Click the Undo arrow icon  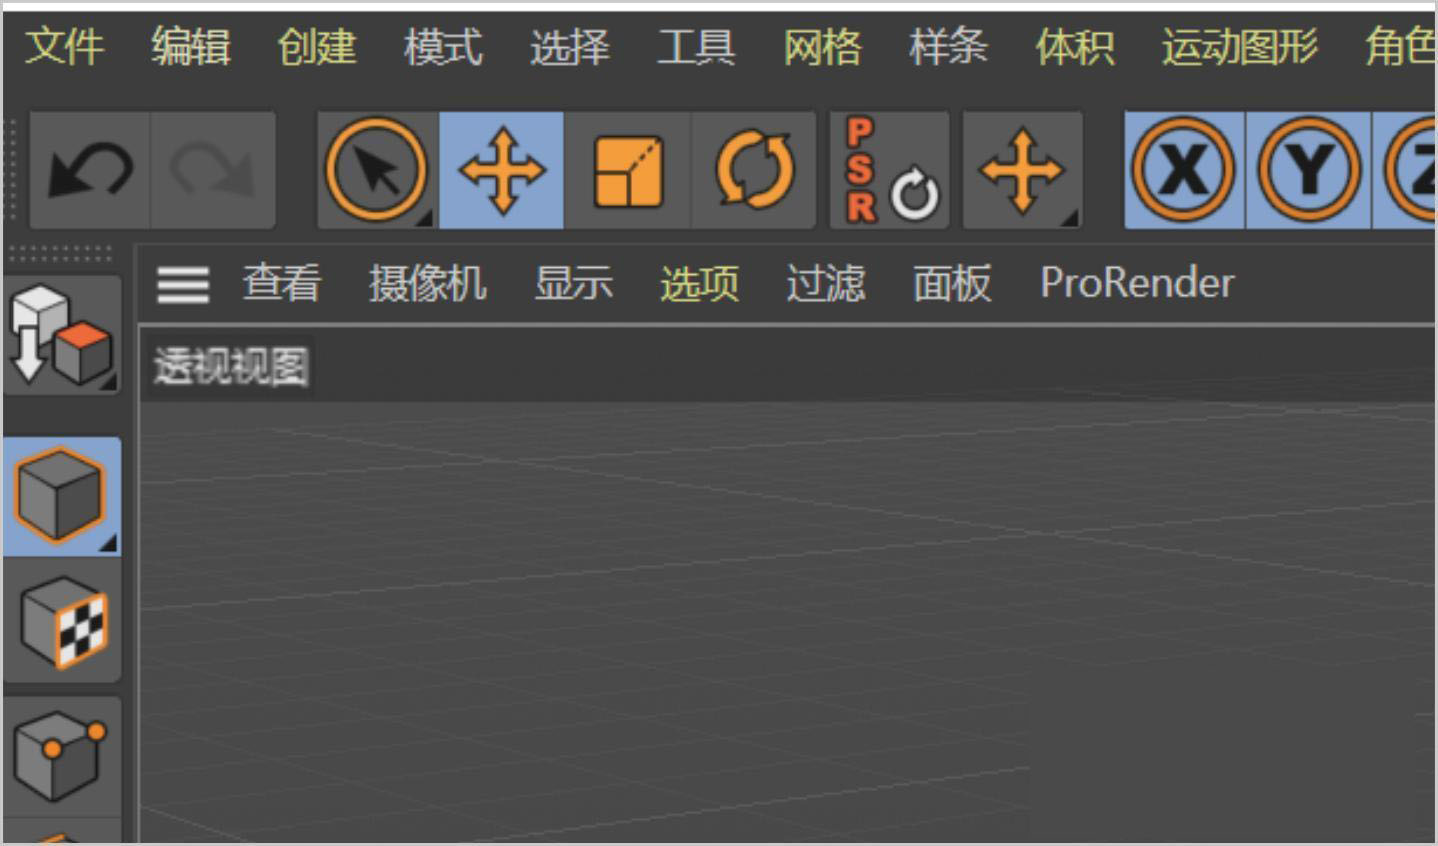point(90,170)
